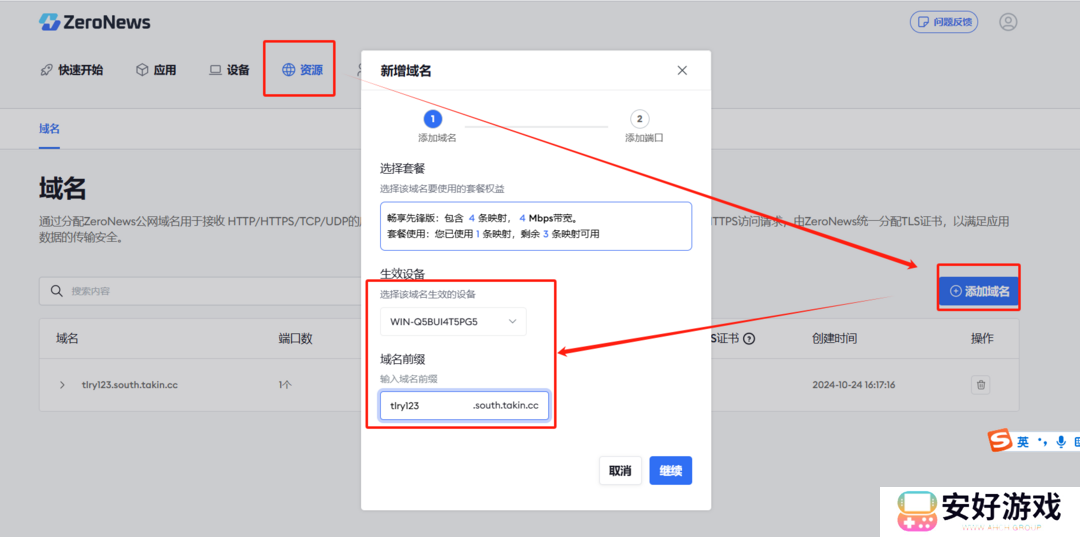Close the 新增域名 dialog
The image size is (1080, 537).
click(682, 71)
